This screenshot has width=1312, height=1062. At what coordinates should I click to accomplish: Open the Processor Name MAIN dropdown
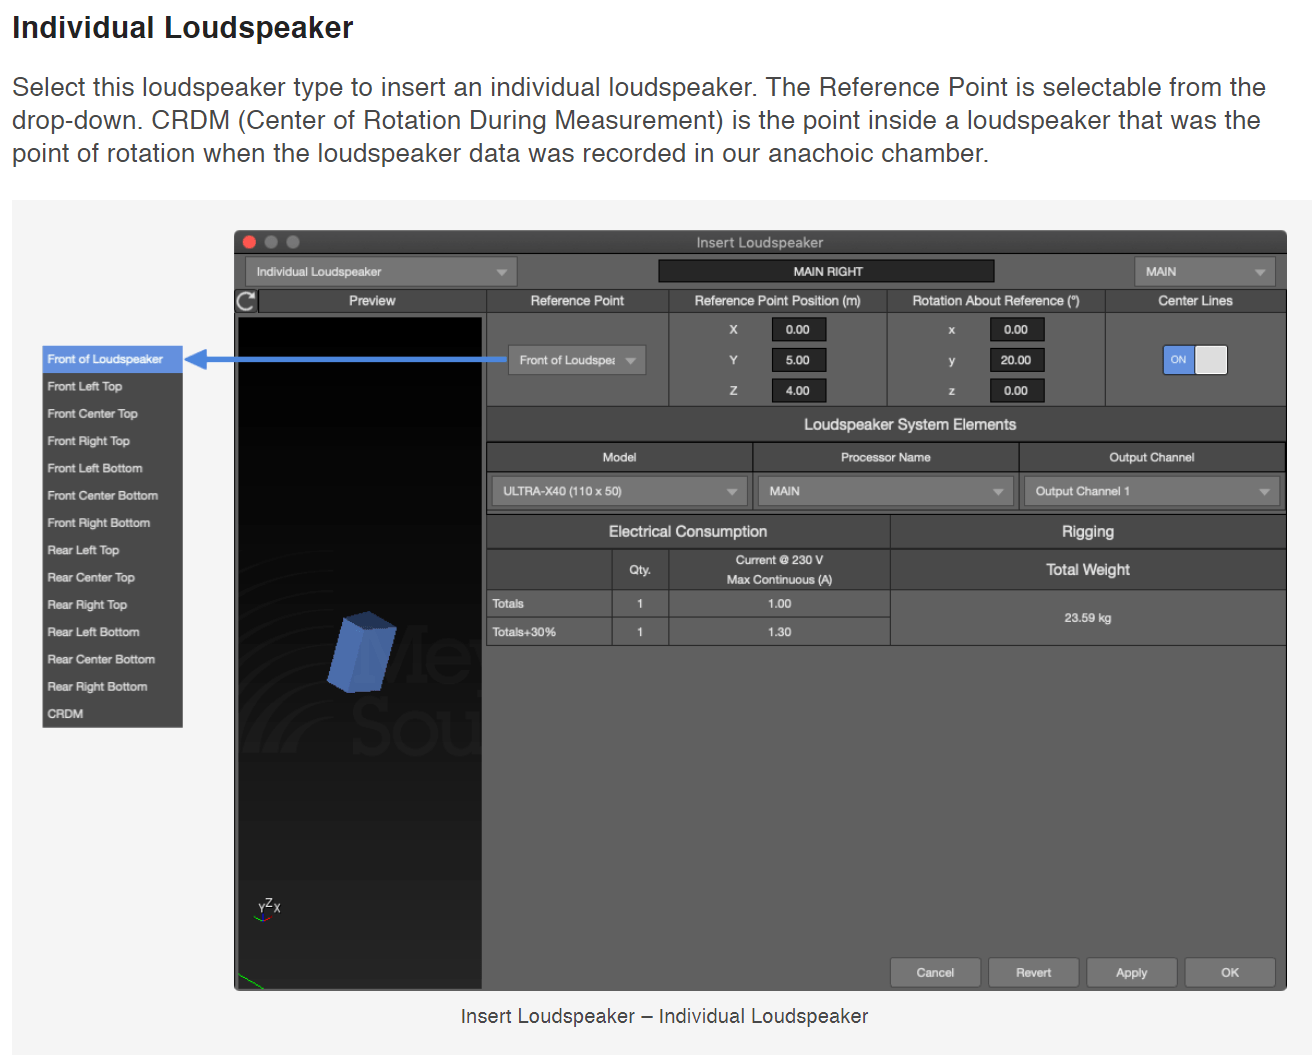(886, 491)
